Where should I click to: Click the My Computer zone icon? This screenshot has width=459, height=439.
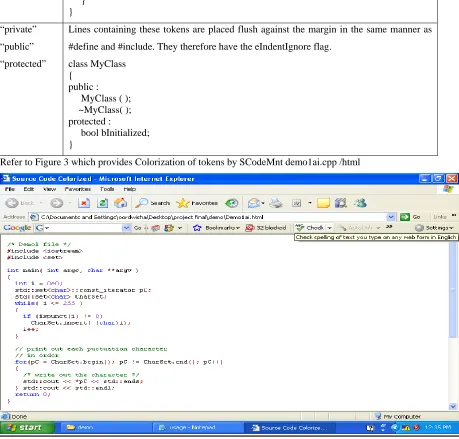click(378, 416)
